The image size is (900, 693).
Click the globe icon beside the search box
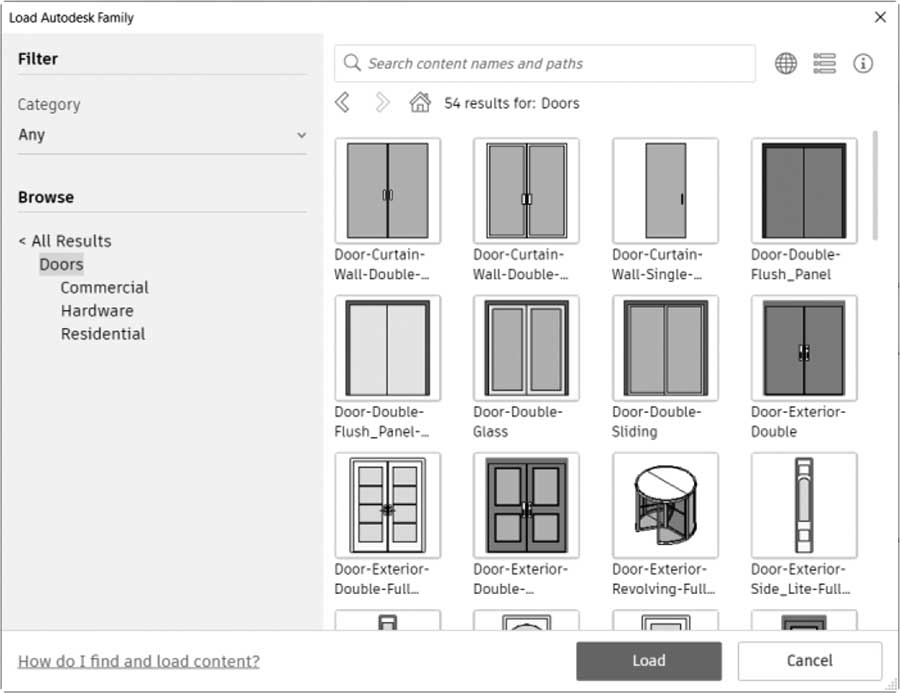(x=786, y=63)
